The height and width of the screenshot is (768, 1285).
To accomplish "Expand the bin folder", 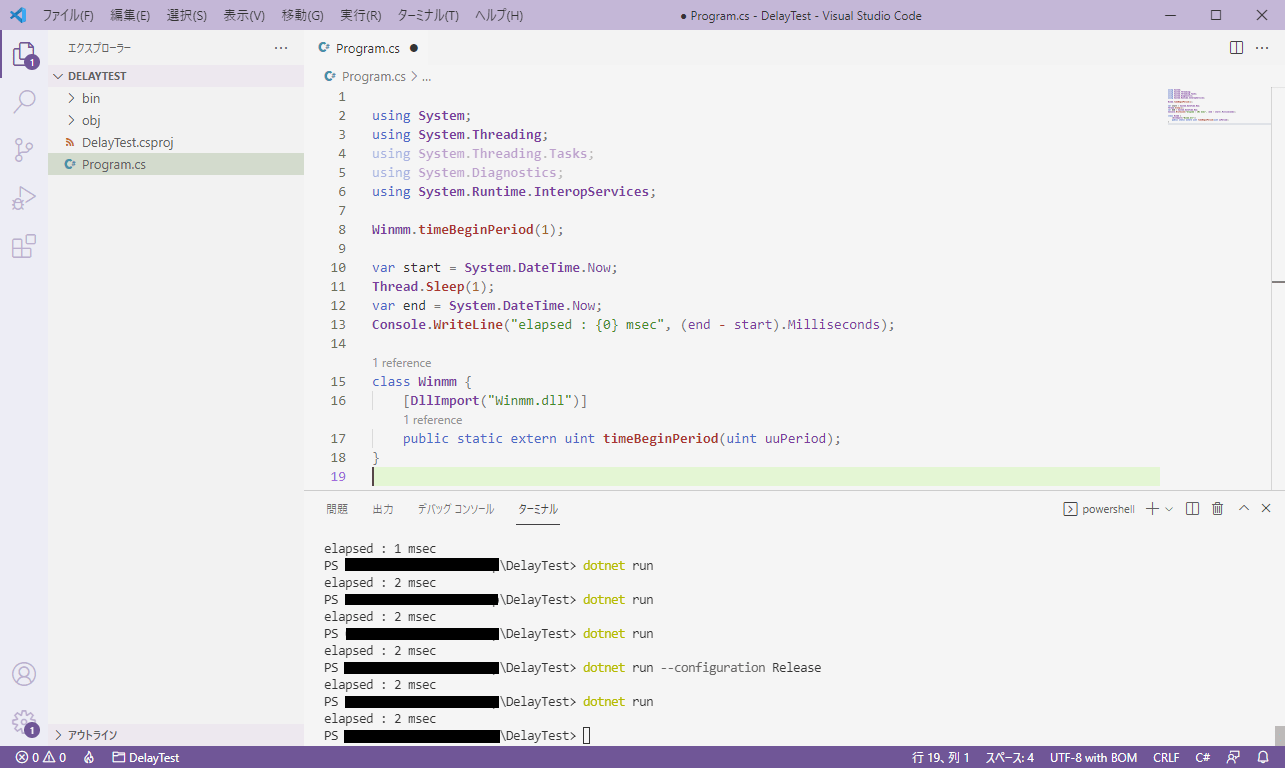I will pos(91,97).
